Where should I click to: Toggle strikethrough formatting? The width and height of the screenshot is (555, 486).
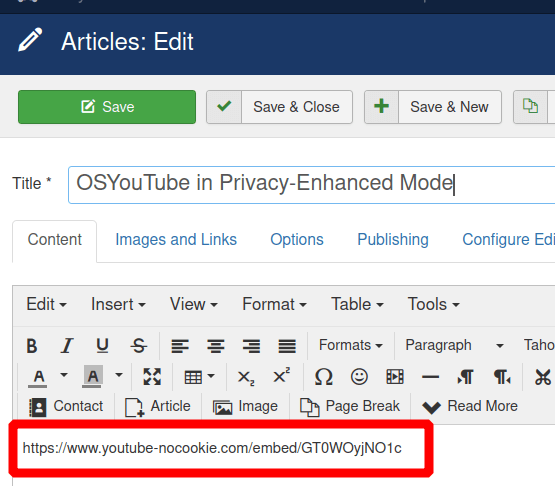coord(138,345)
